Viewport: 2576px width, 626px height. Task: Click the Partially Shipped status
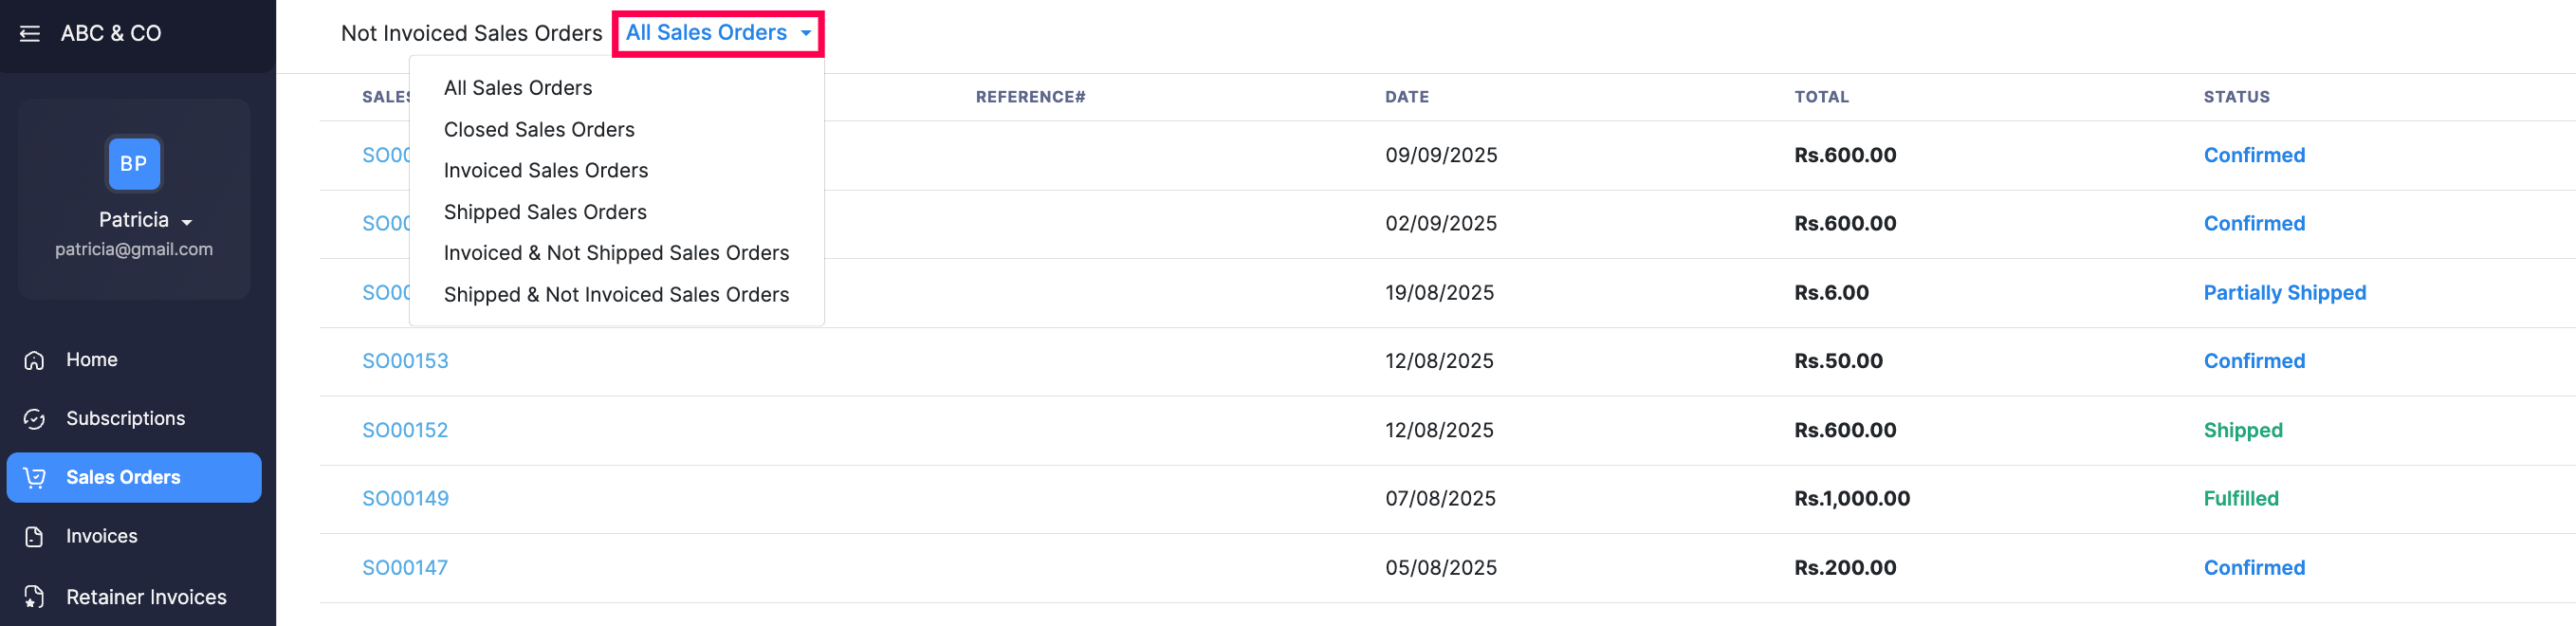click(2284, 293)
